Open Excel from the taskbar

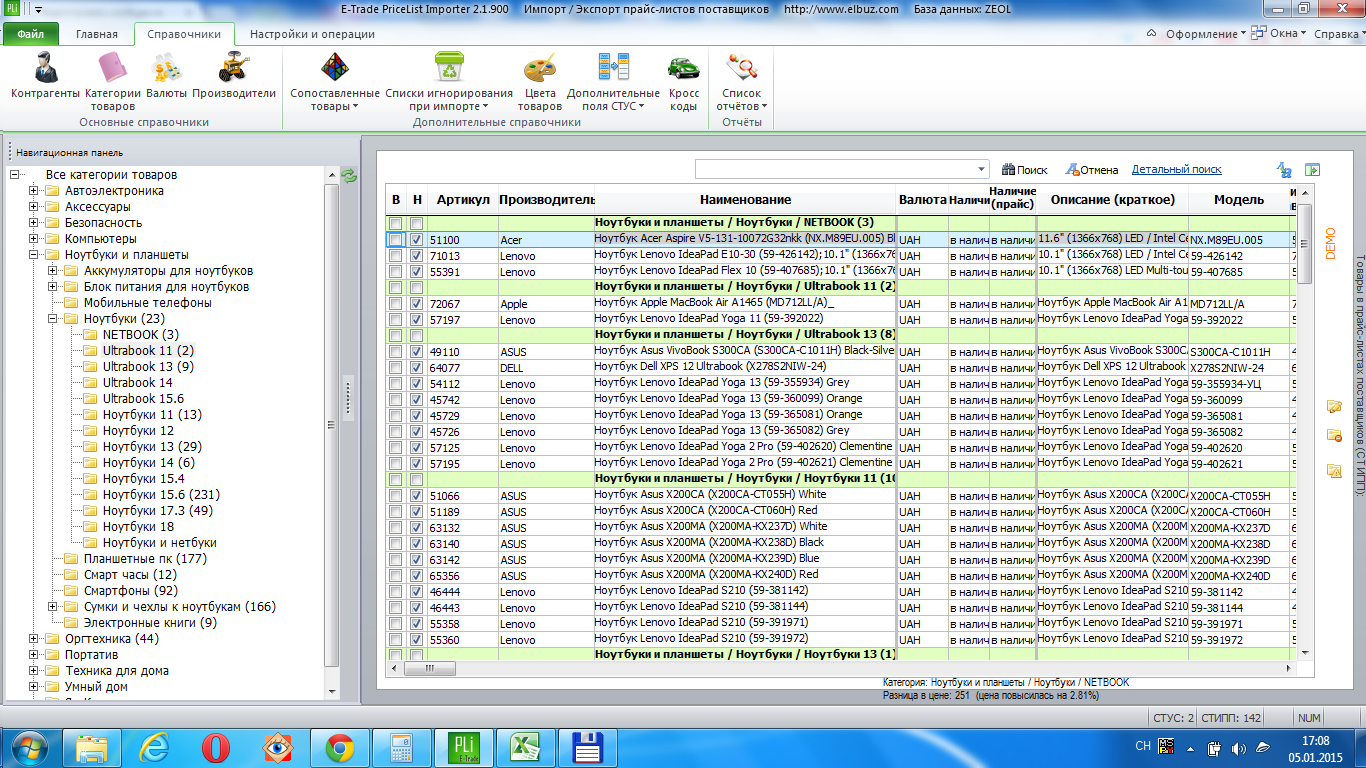tap(526, 747)
